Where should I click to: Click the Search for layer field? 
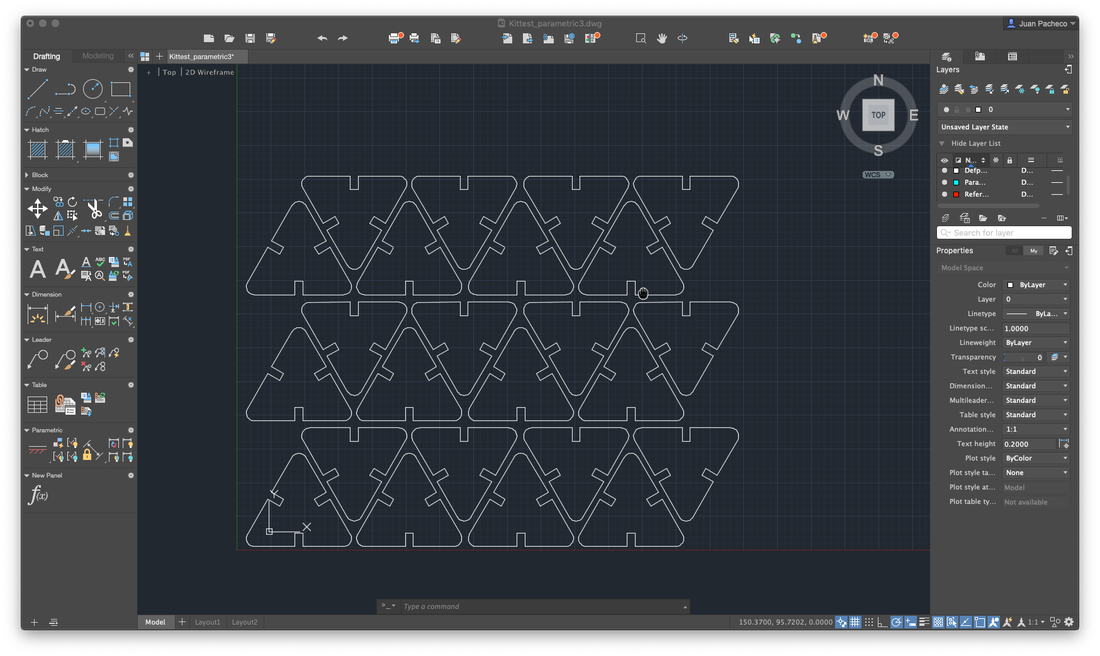point(1004,233)
